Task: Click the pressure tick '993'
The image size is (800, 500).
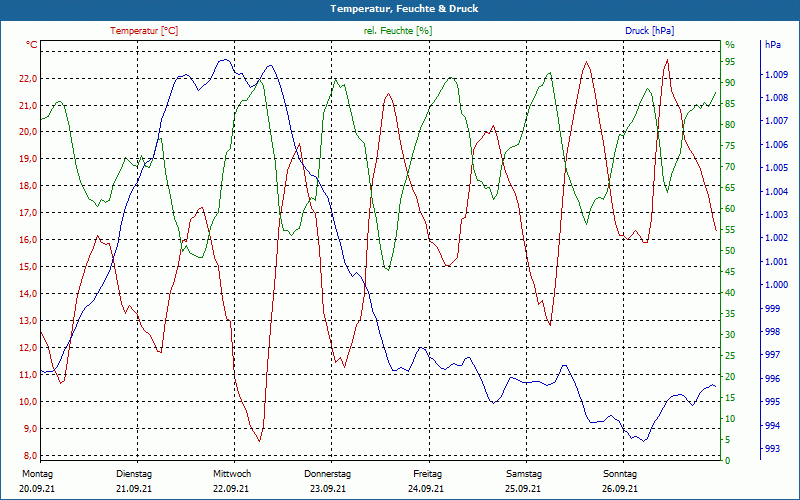Action: [772, 449]
